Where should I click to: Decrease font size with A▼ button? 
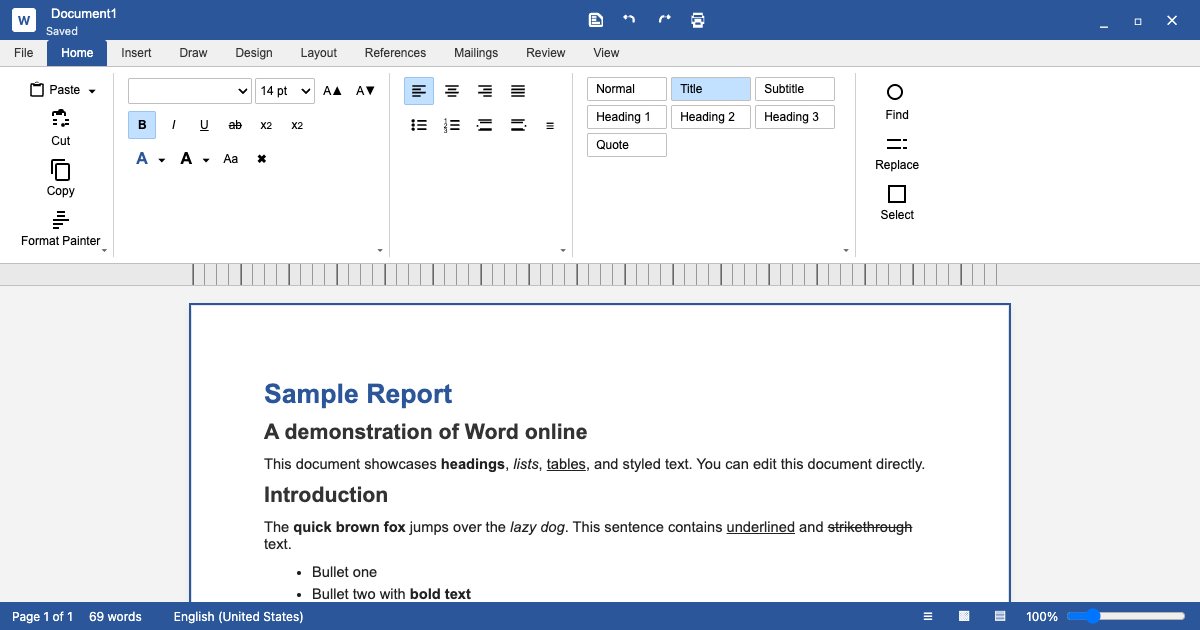click(x=366, y=91)
